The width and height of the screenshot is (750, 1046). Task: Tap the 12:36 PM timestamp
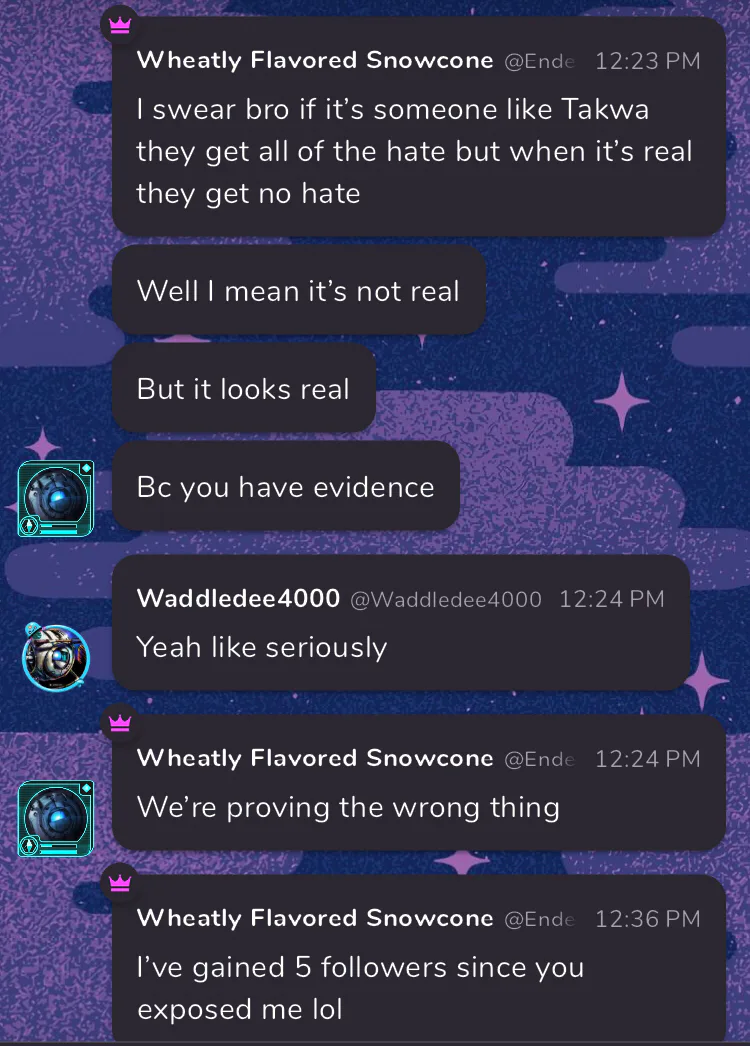point(647,919)
